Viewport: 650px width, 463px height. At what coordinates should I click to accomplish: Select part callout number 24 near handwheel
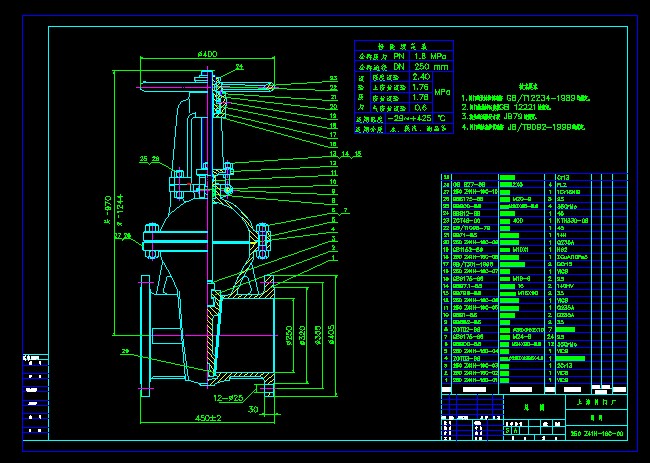pyautogui.click(x=239, y=66)
